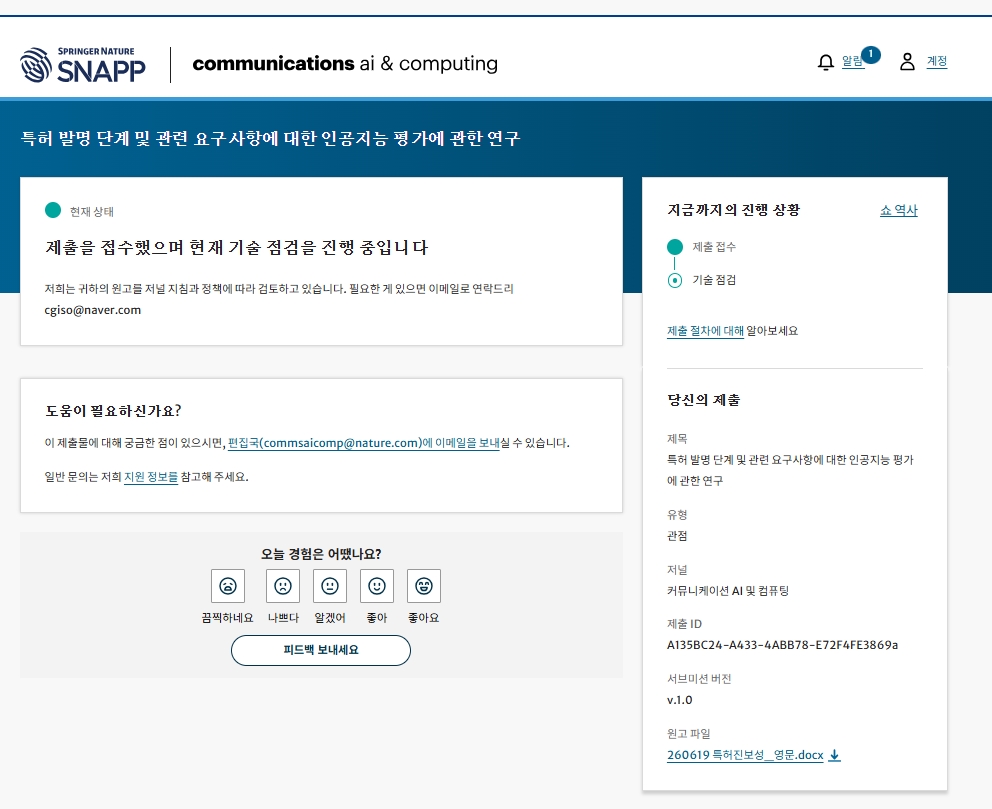
Task: Click the 제출을 접수했으며 status heading
Action: 237,247
